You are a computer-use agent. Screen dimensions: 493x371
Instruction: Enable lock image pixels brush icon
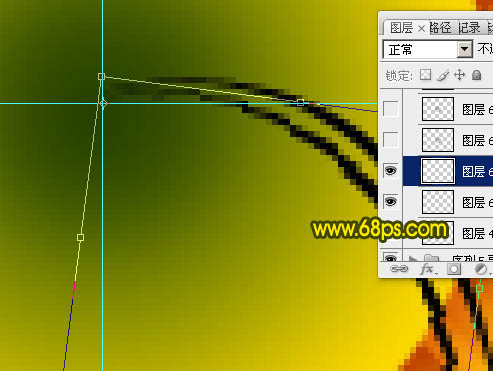[x=443, y=75]
